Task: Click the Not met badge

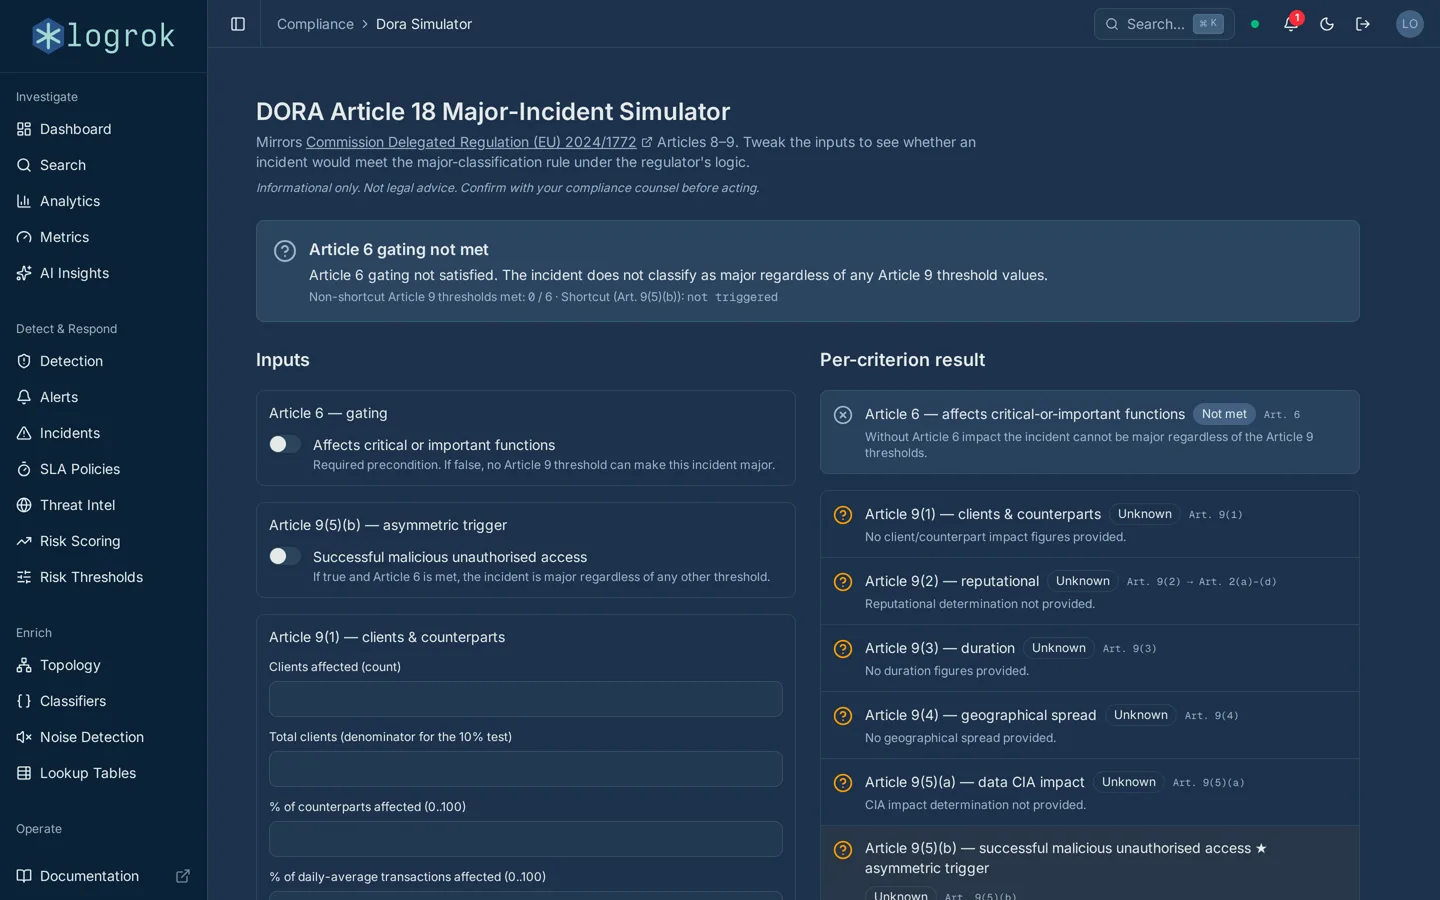Action: [x=1224, y=414]
